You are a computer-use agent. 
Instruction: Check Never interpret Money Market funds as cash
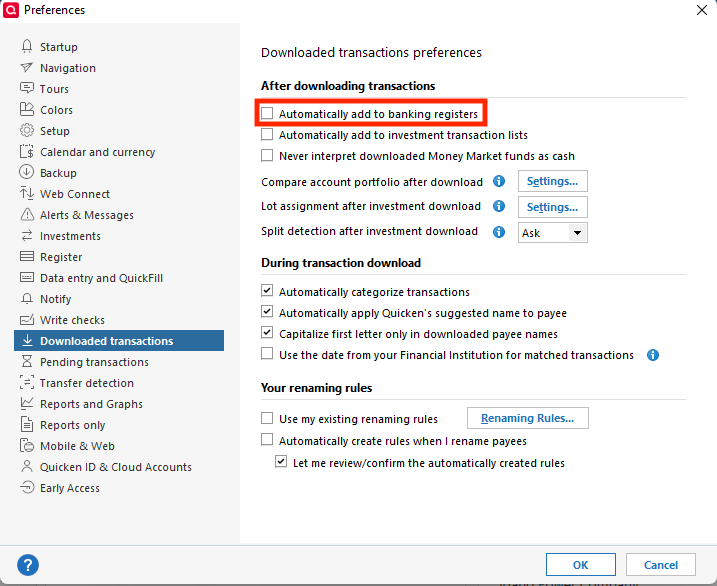coord(267,155)
